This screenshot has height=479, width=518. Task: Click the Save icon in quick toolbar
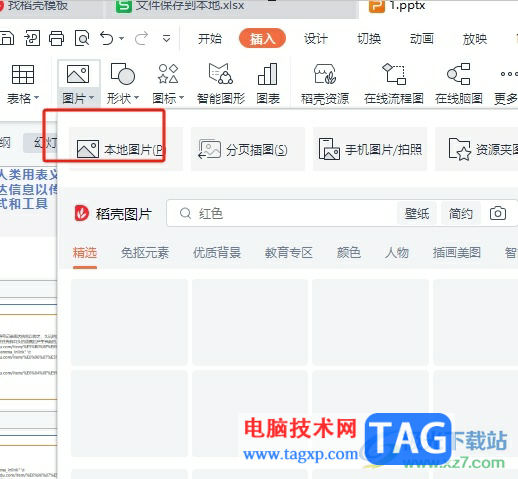(x=7, y=38)
